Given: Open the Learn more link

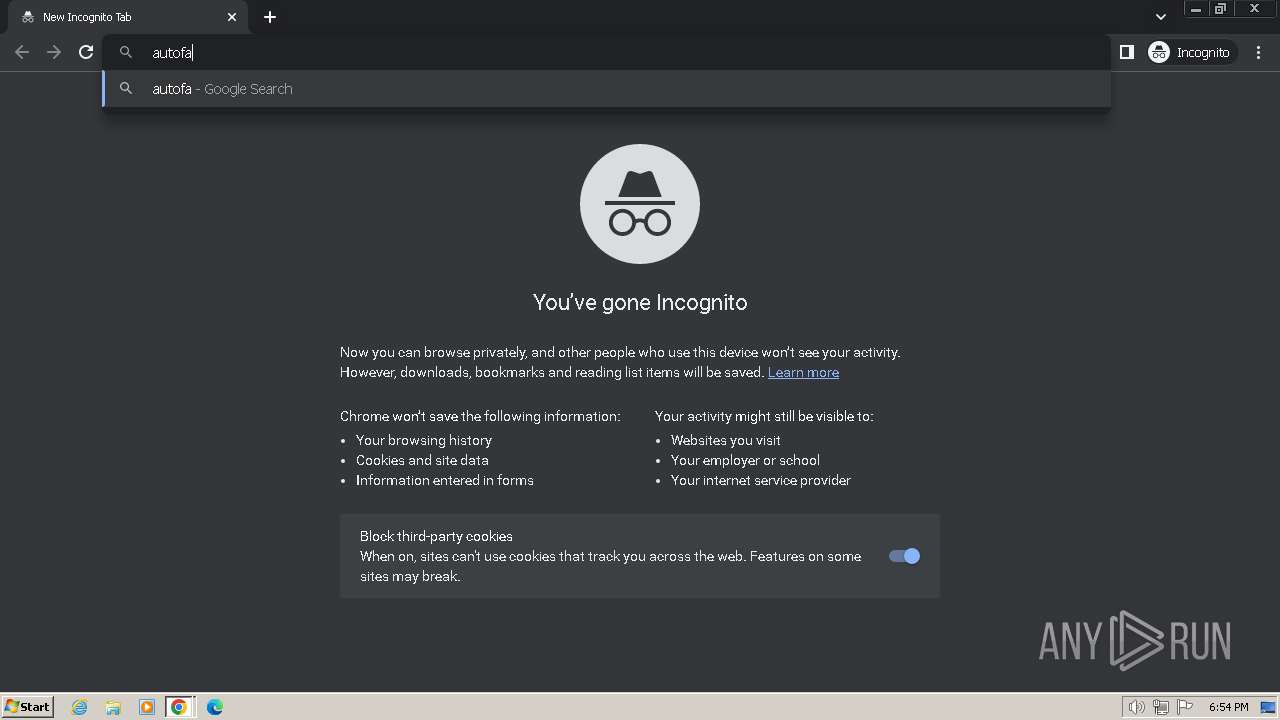Looking at the screenshot, I should coord(803,372).
